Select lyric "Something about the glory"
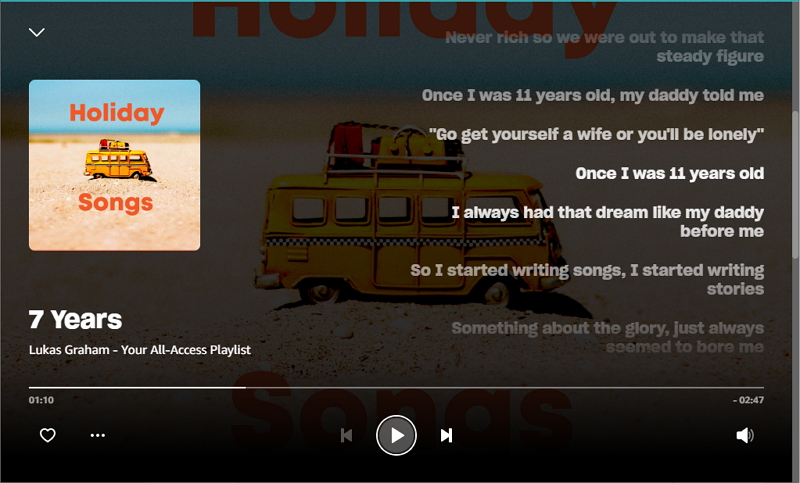This screenshot has width=800, height=483. click(x=607, y=337)
